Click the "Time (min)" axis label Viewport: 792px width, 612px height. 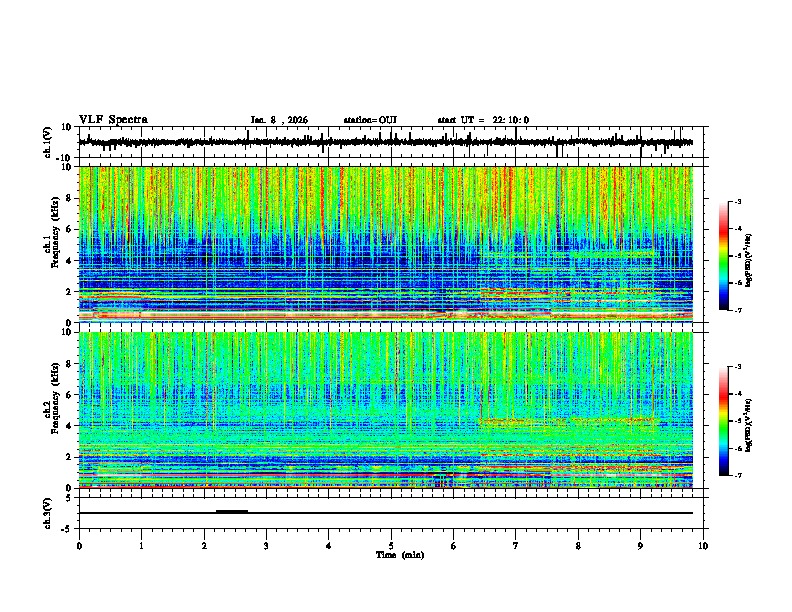400,555
